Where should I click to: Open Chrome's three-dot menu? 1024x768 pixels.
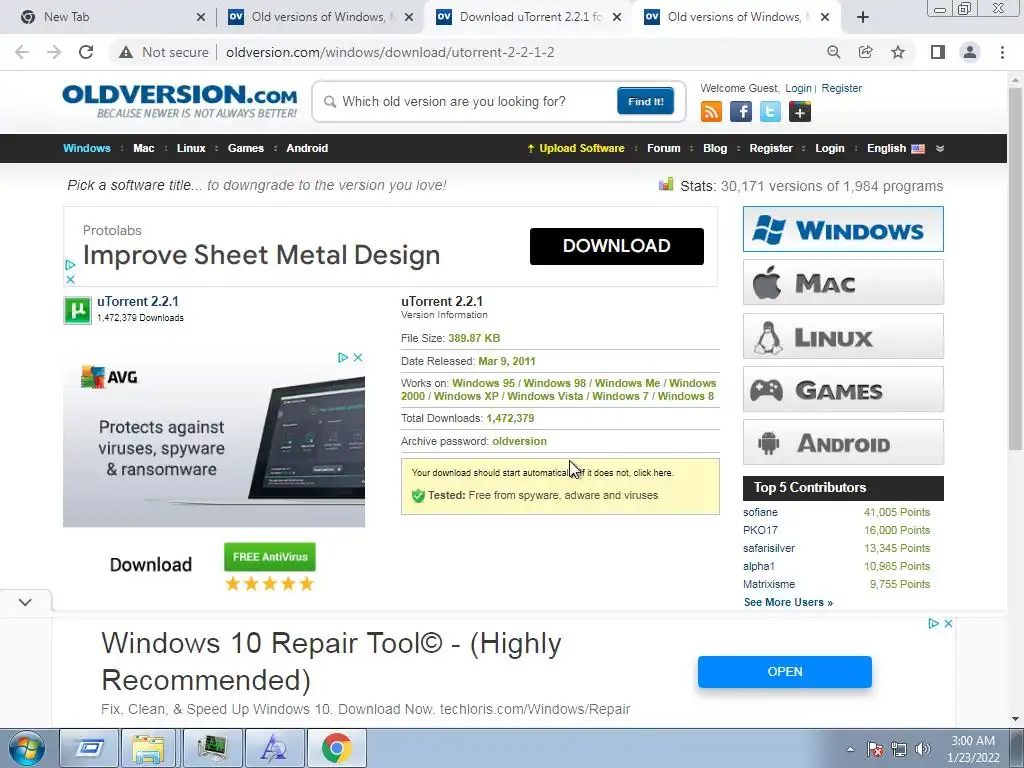1002,52
